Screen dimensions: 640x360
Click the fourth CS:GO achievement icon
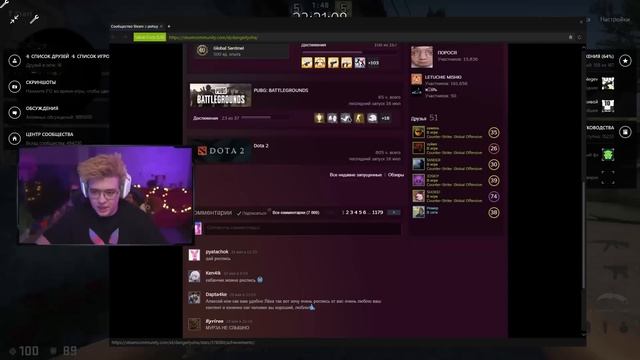(347, 62)
